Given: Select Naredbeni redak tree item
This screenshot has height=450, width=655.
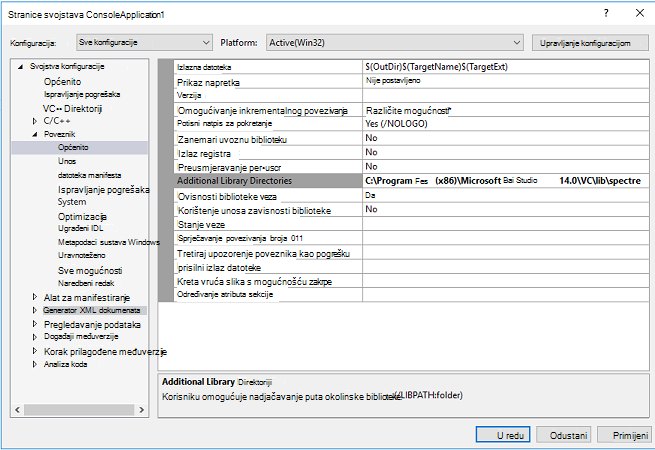Looking at the screenshot, I should pyautogui.click(x=86, y=283).
